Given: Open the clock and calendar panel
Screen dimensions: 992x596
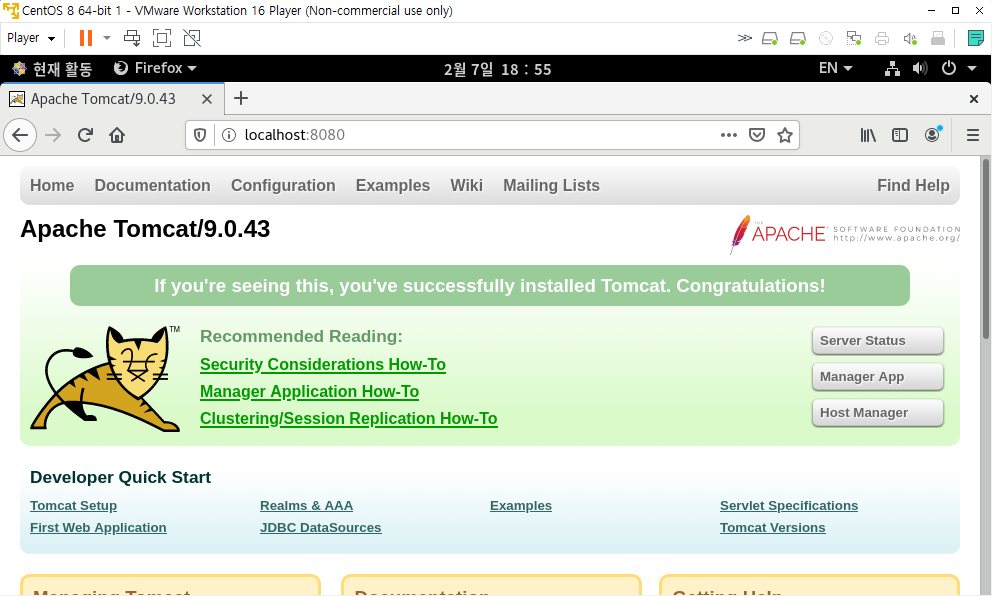Looking at the screenshot, I should 497,69.
